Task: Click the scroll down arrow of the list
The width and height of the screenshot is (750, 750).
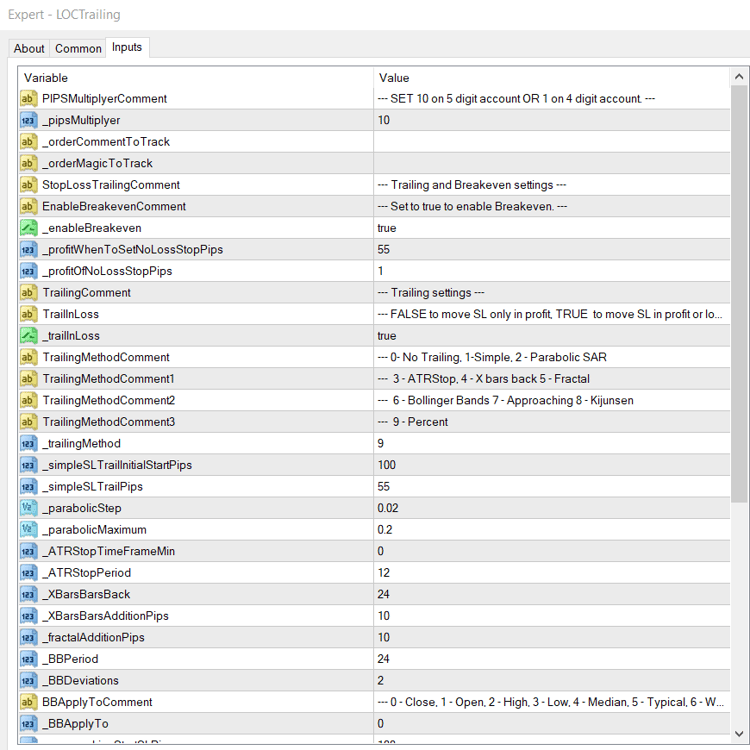Action: coord(739,734)
